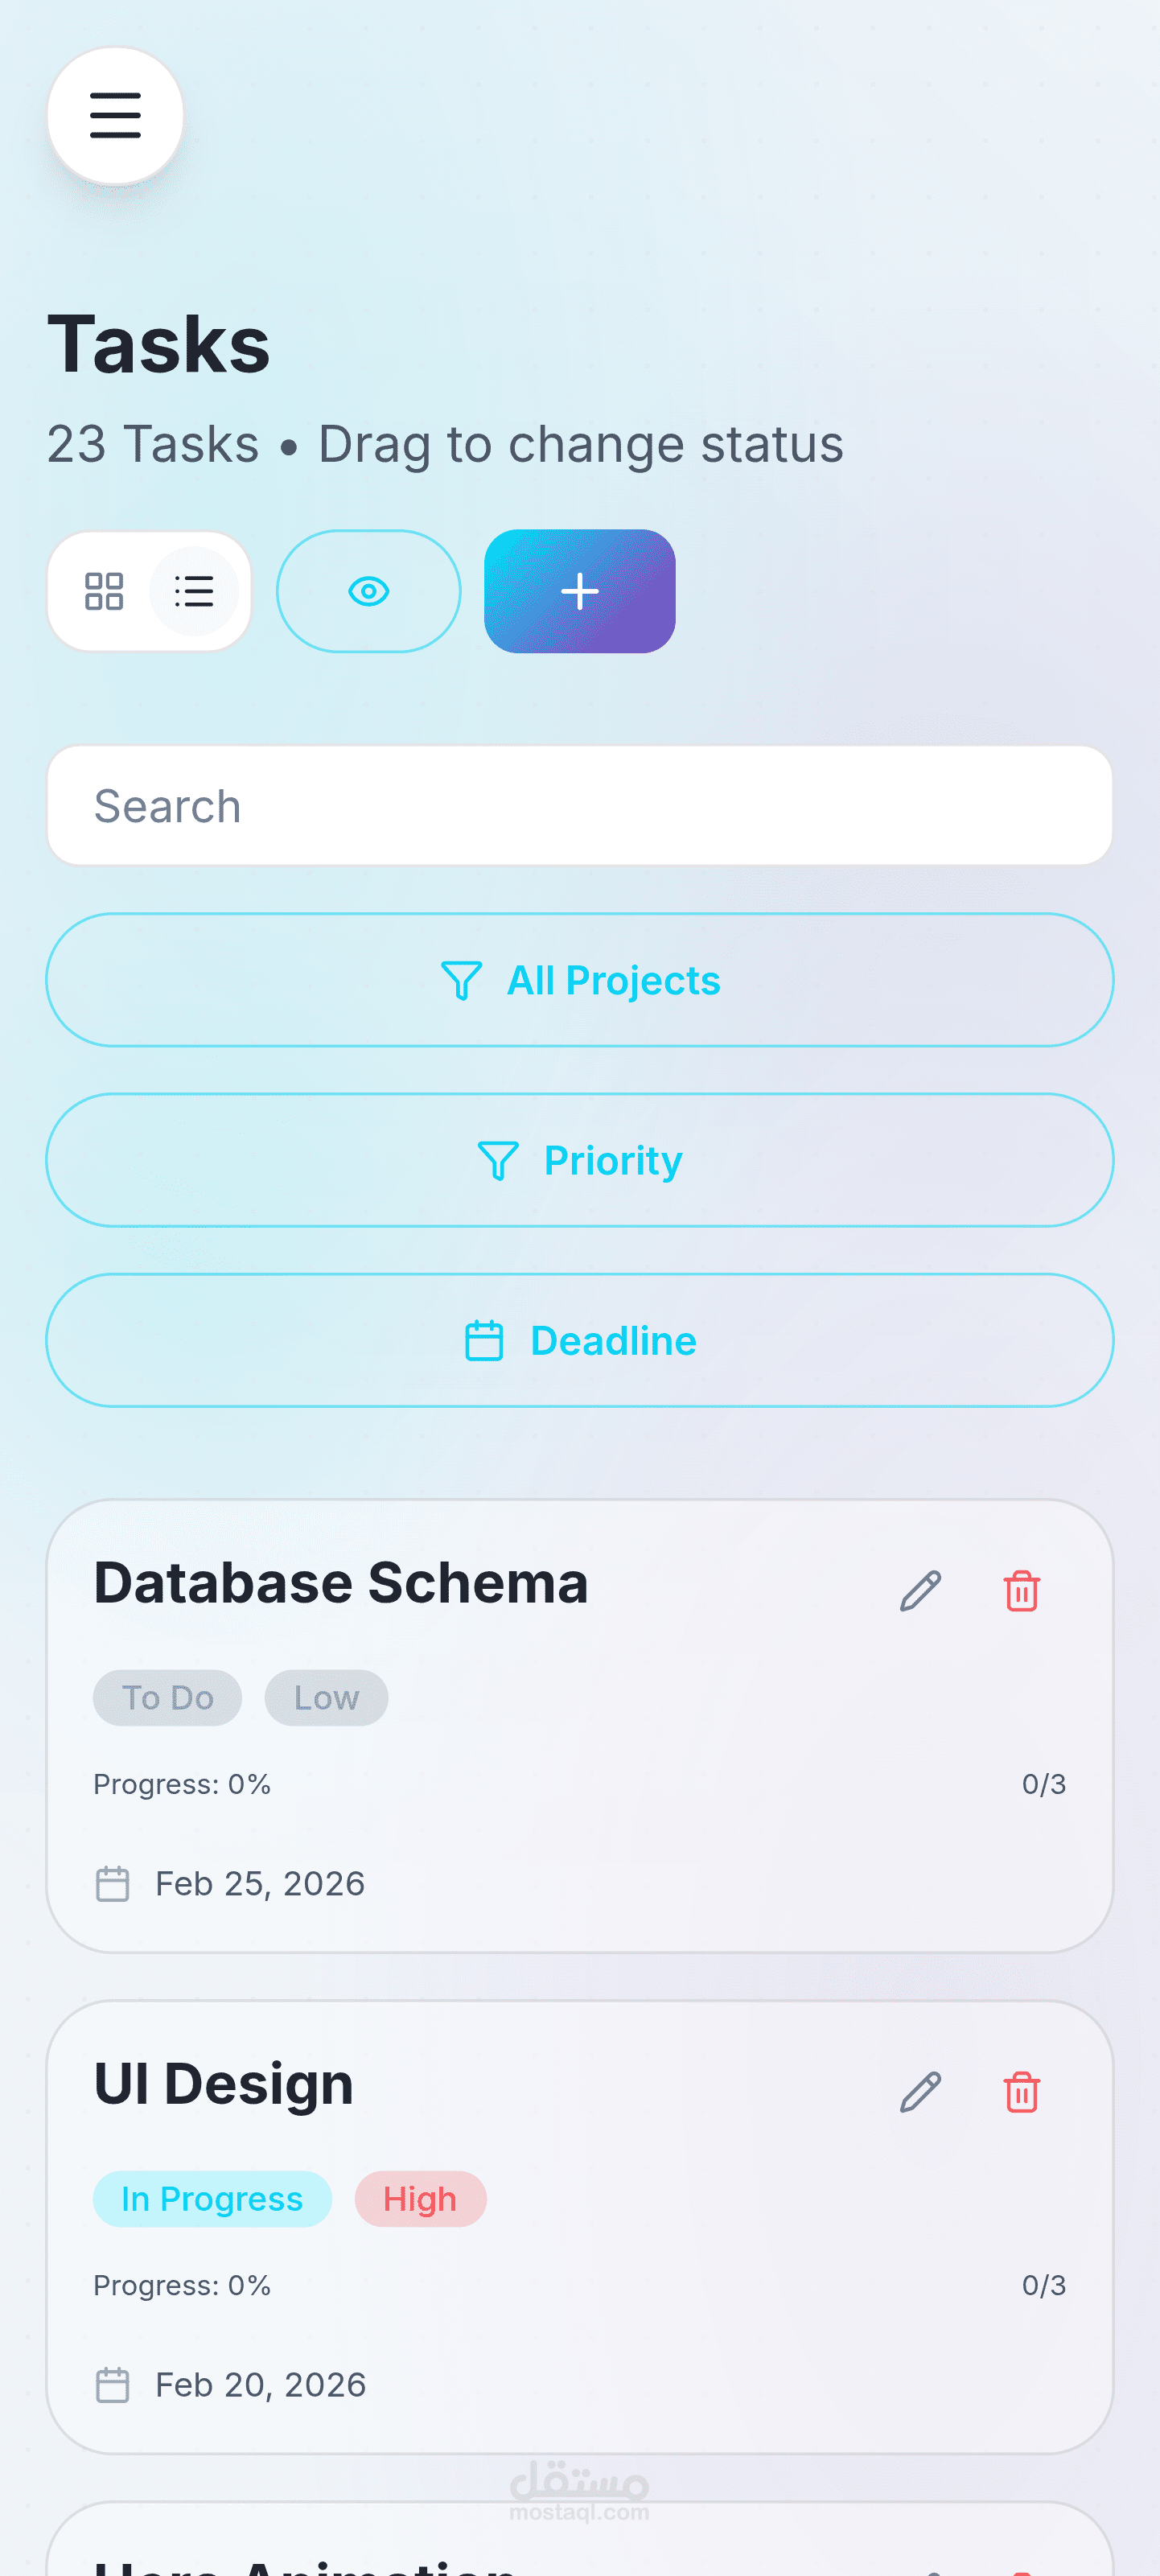Edit the UI Design task
The image size is (1160, 2576).
[920, 2091]
